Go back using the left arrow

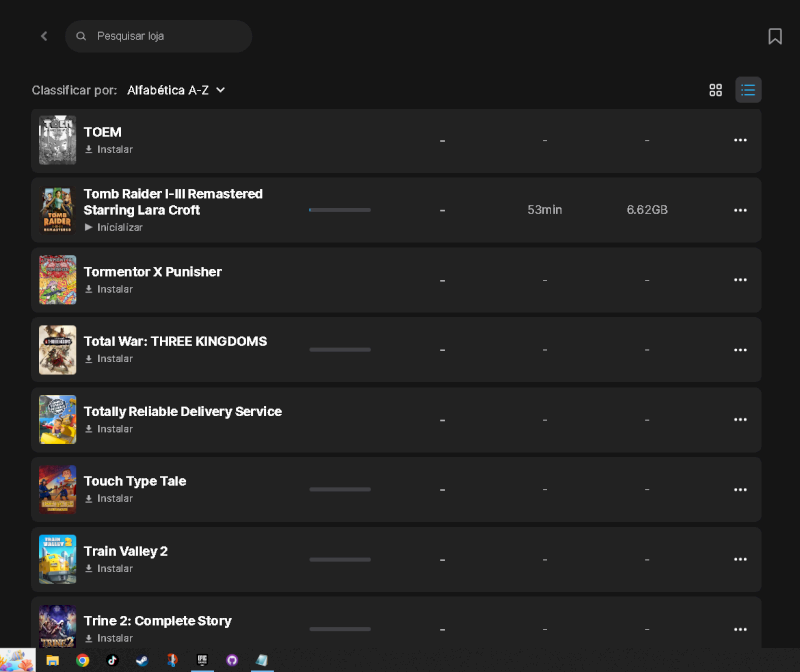[44, 36]
